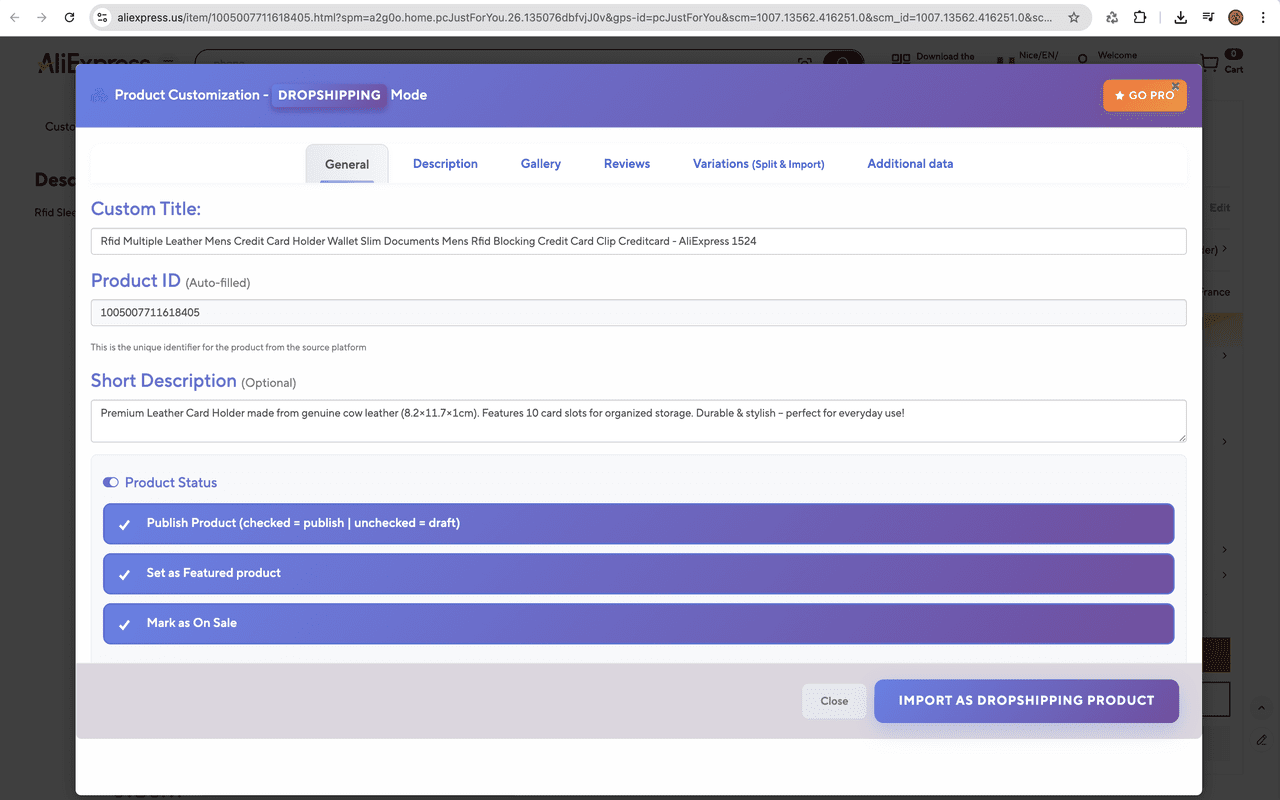Open the Variations (Split & Import) tab
Image resolution: width=1280 pixels, height=800 pixels.
(759, 164)
